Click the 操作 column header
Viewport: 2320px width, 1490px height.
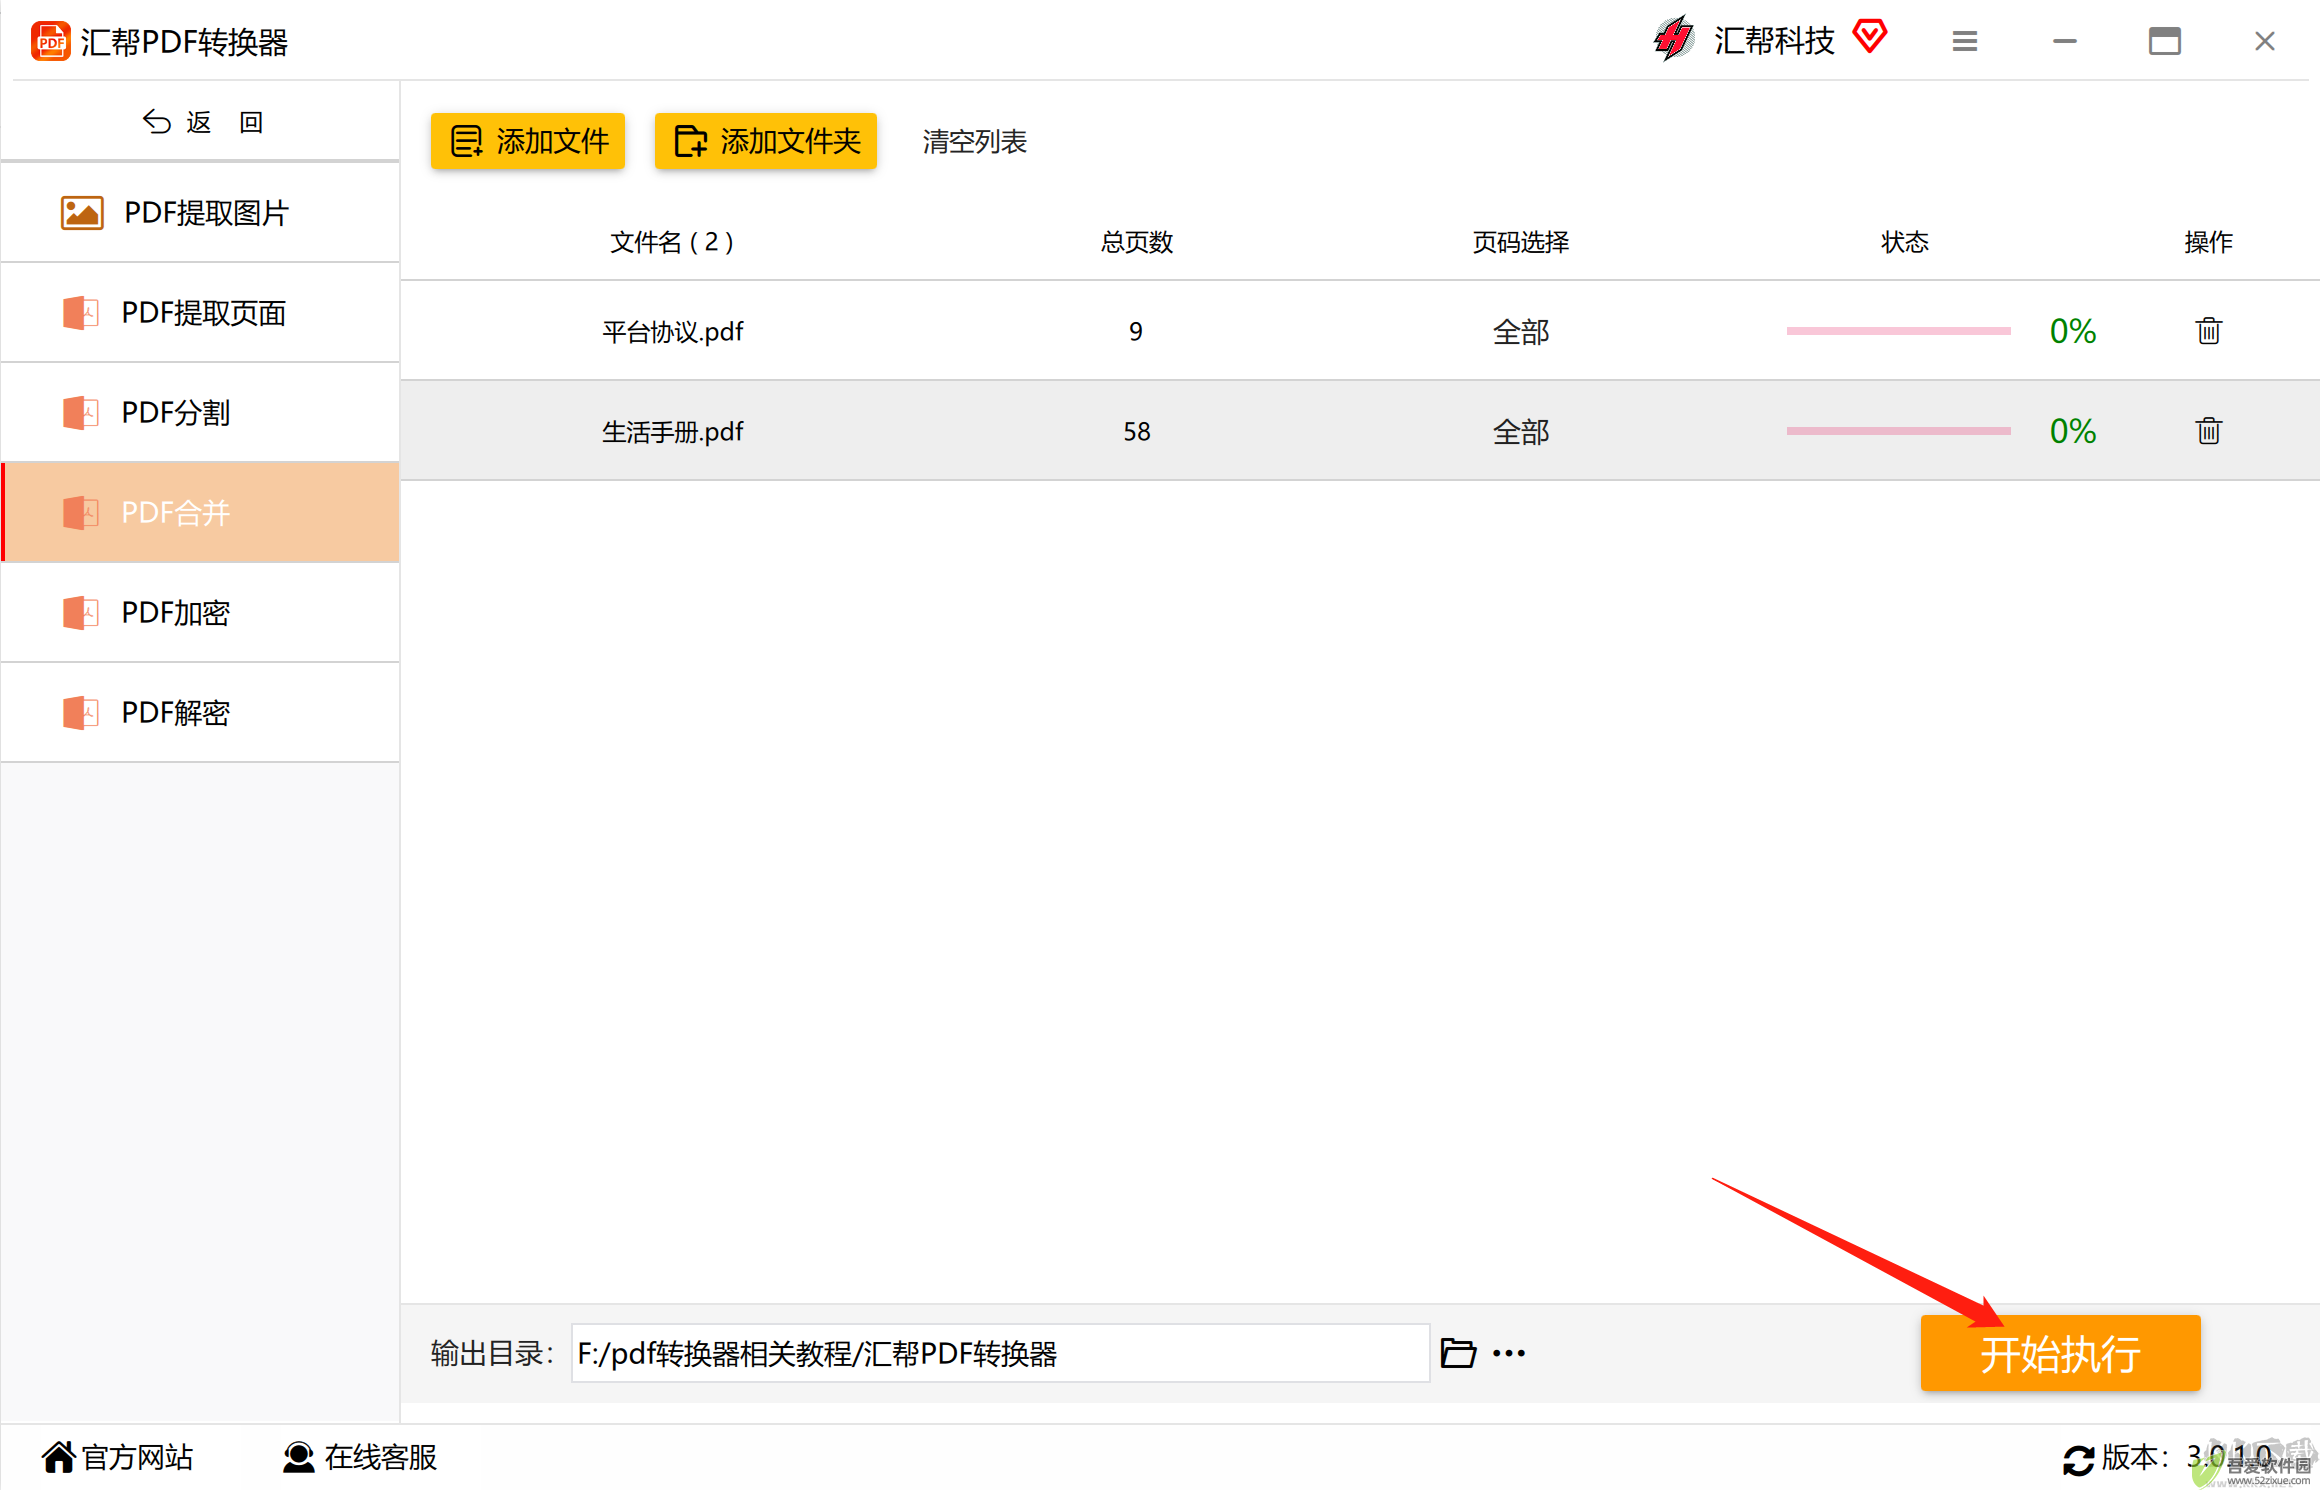pos(2208,242)
